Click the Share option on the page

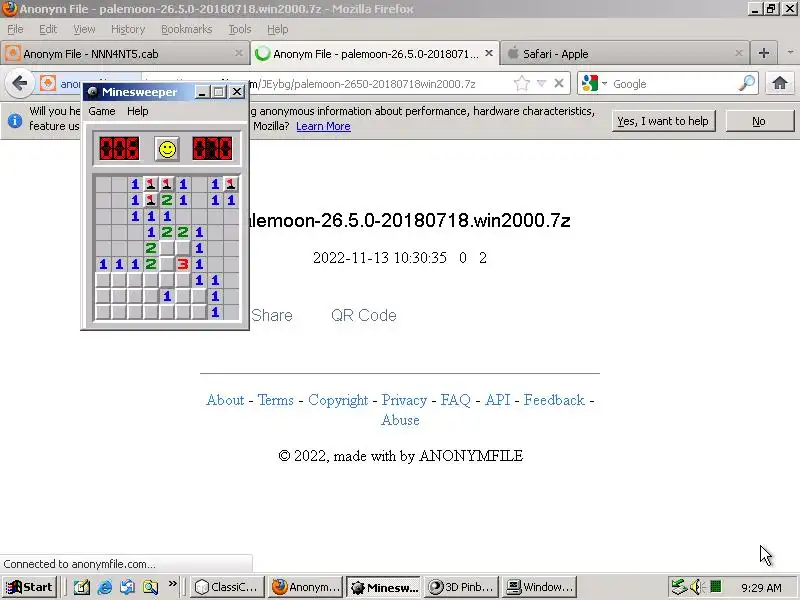272,315
